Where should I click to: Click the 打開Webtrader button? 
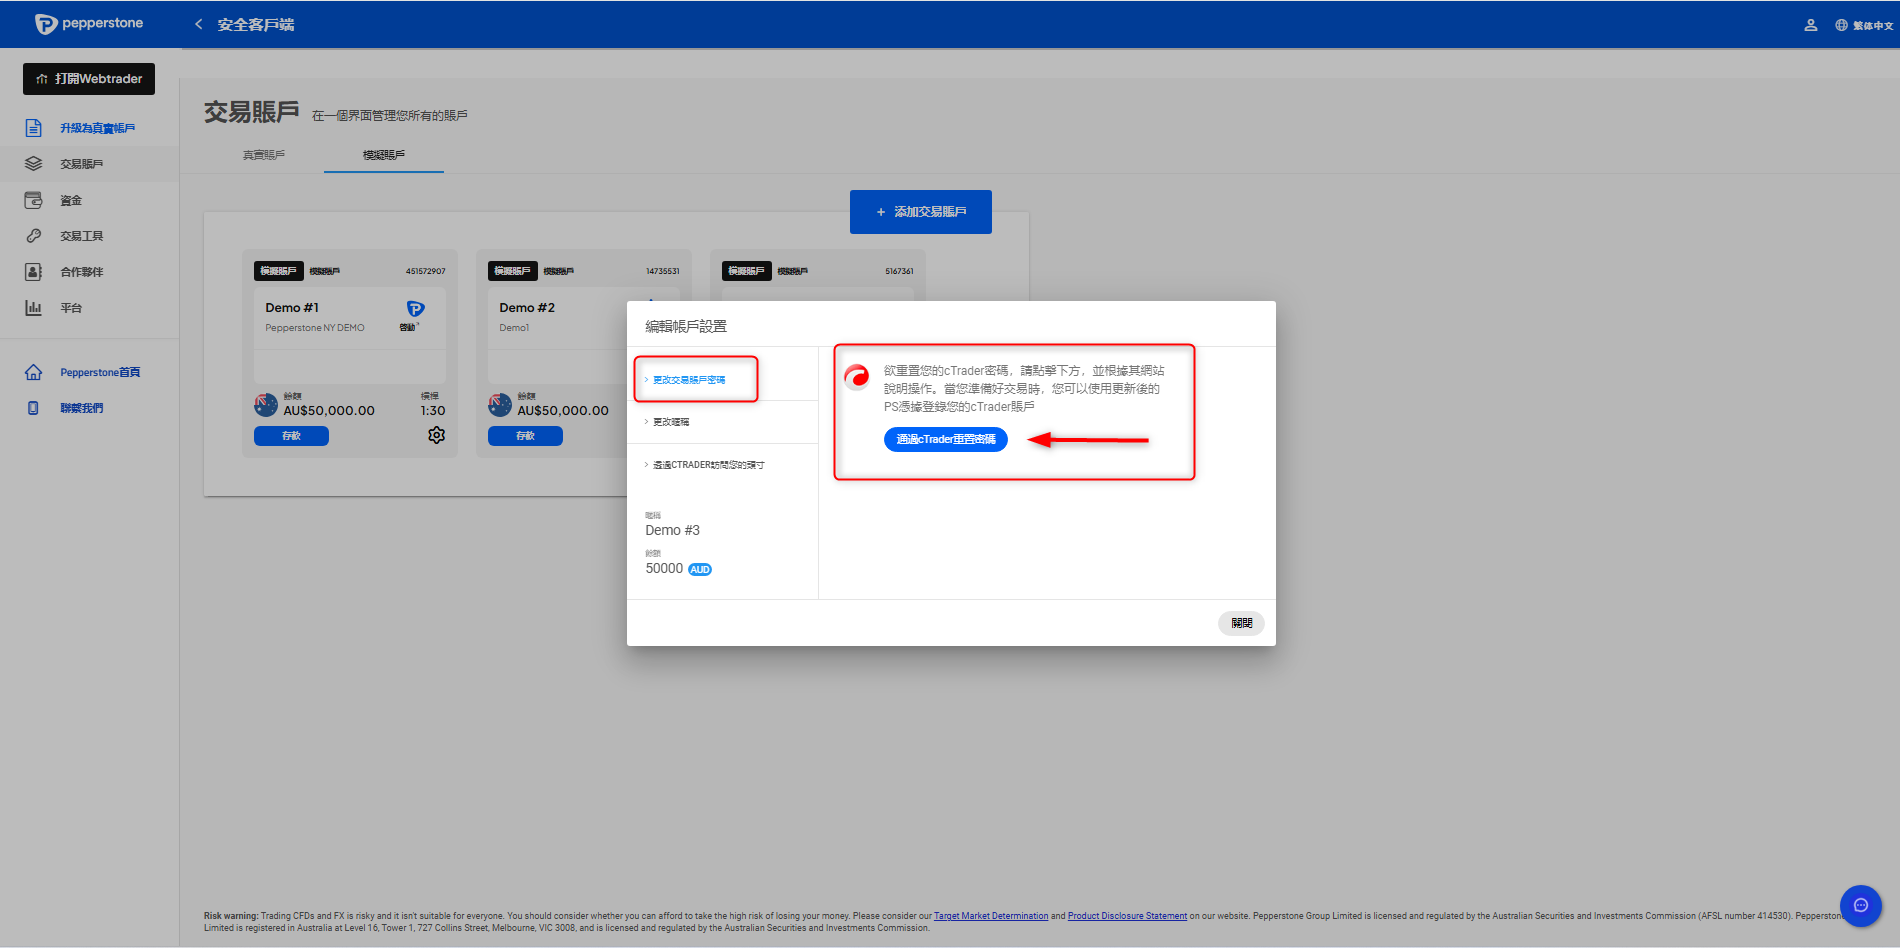pyautogui.click(x=89, y=79)
